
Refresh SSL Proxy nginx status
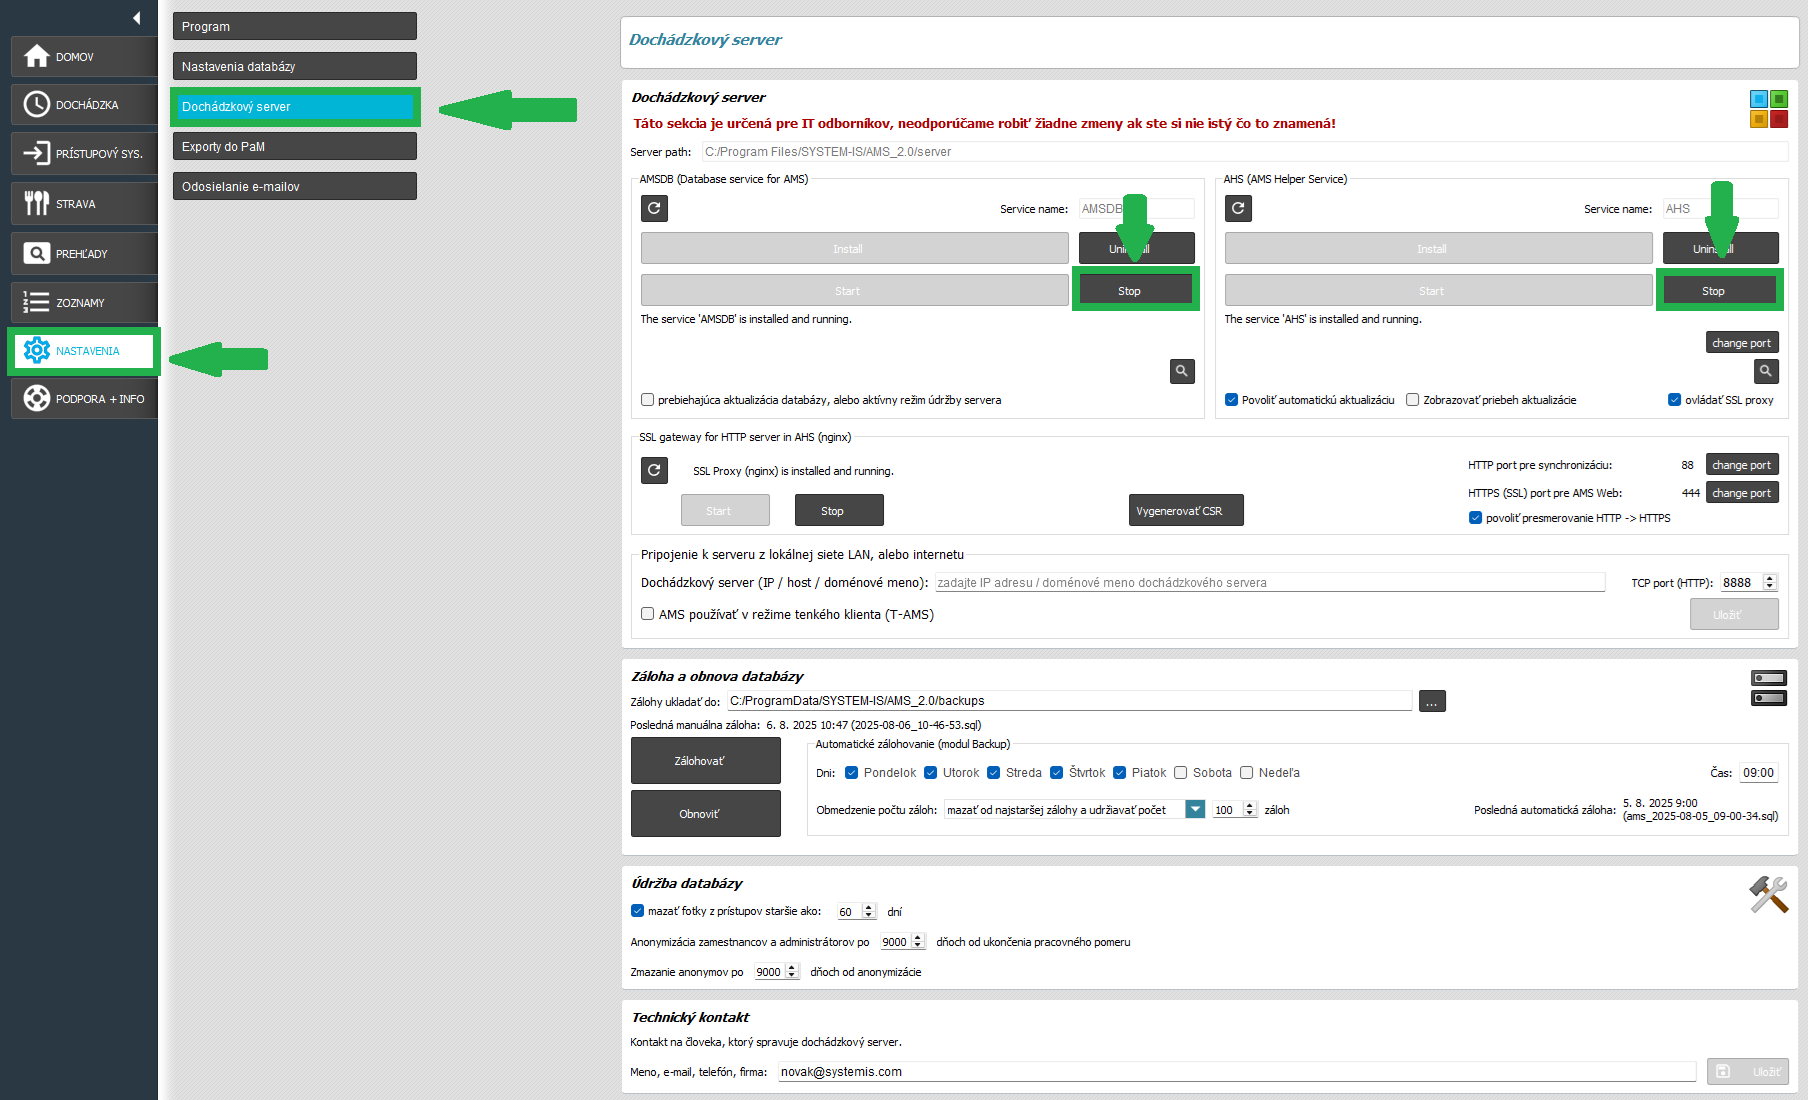pyautogui.click(x=654, y=470)
